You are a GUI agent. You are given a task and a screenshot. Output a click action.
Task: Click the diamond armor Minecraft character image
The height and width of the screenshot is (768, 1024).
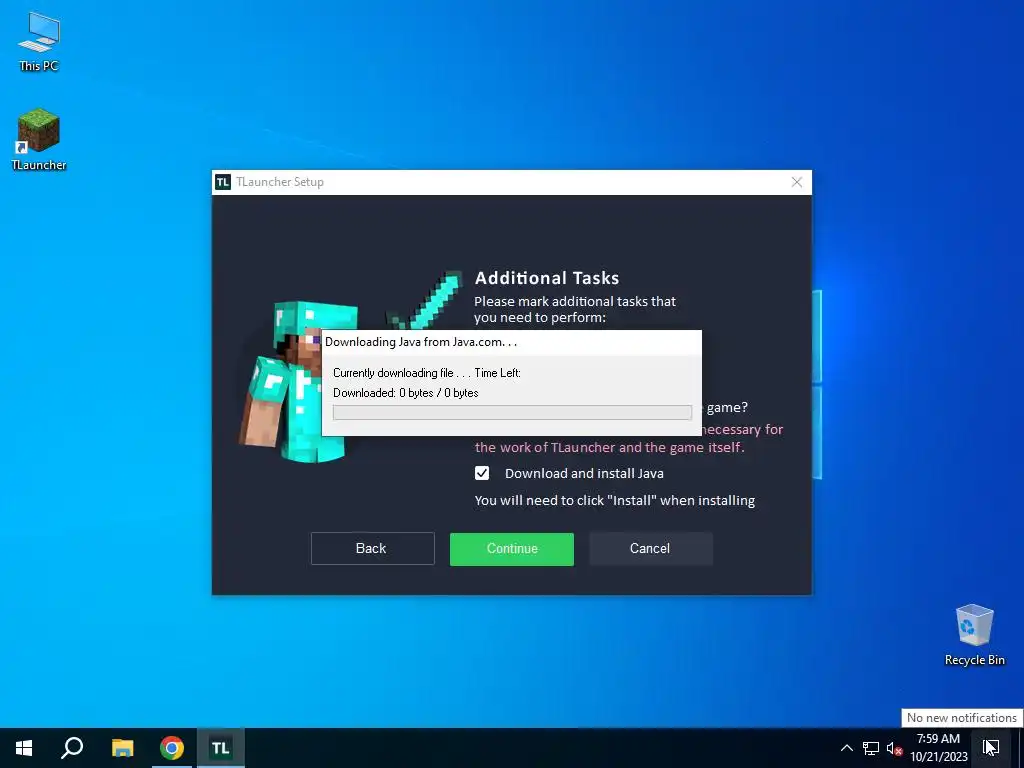coord(298,382)
